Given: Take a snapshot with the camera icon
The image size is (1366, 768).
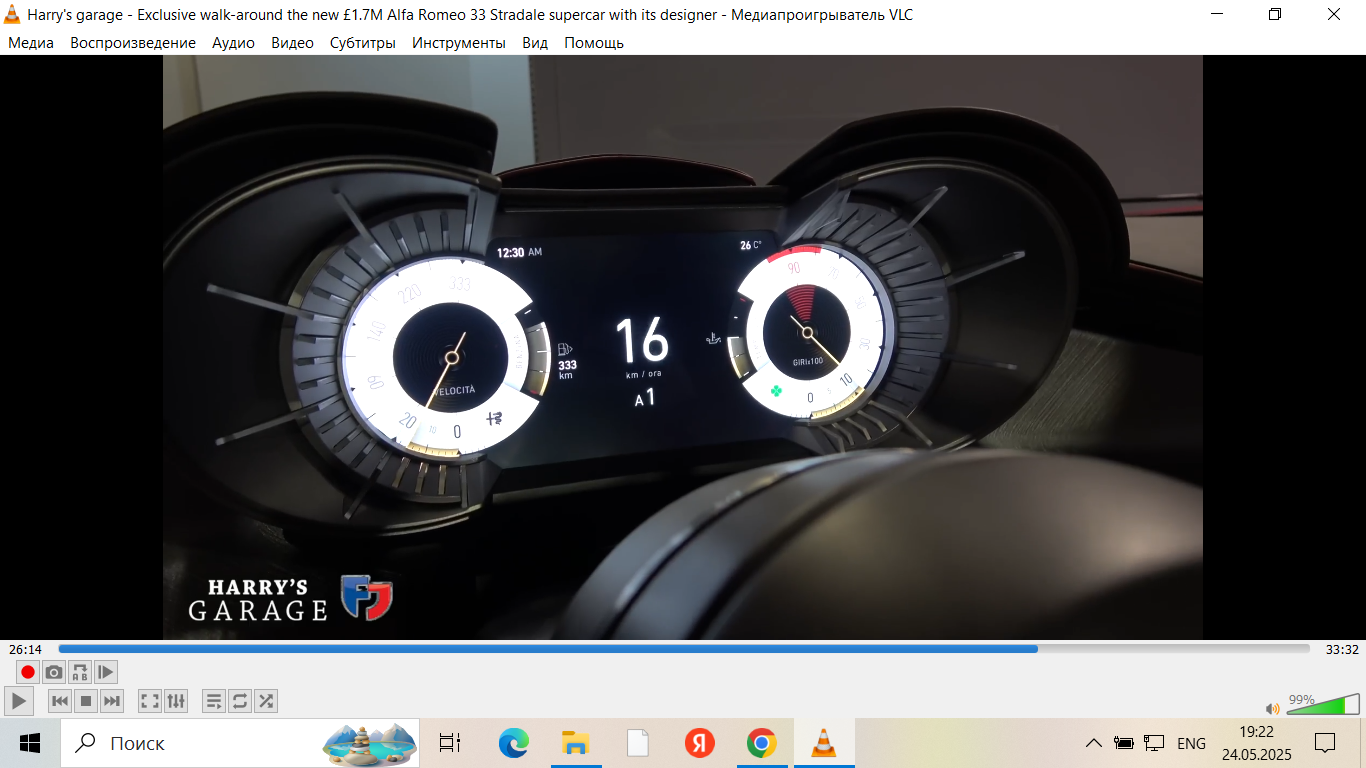Looking at the screenshot, I should [x=54, y=672].
